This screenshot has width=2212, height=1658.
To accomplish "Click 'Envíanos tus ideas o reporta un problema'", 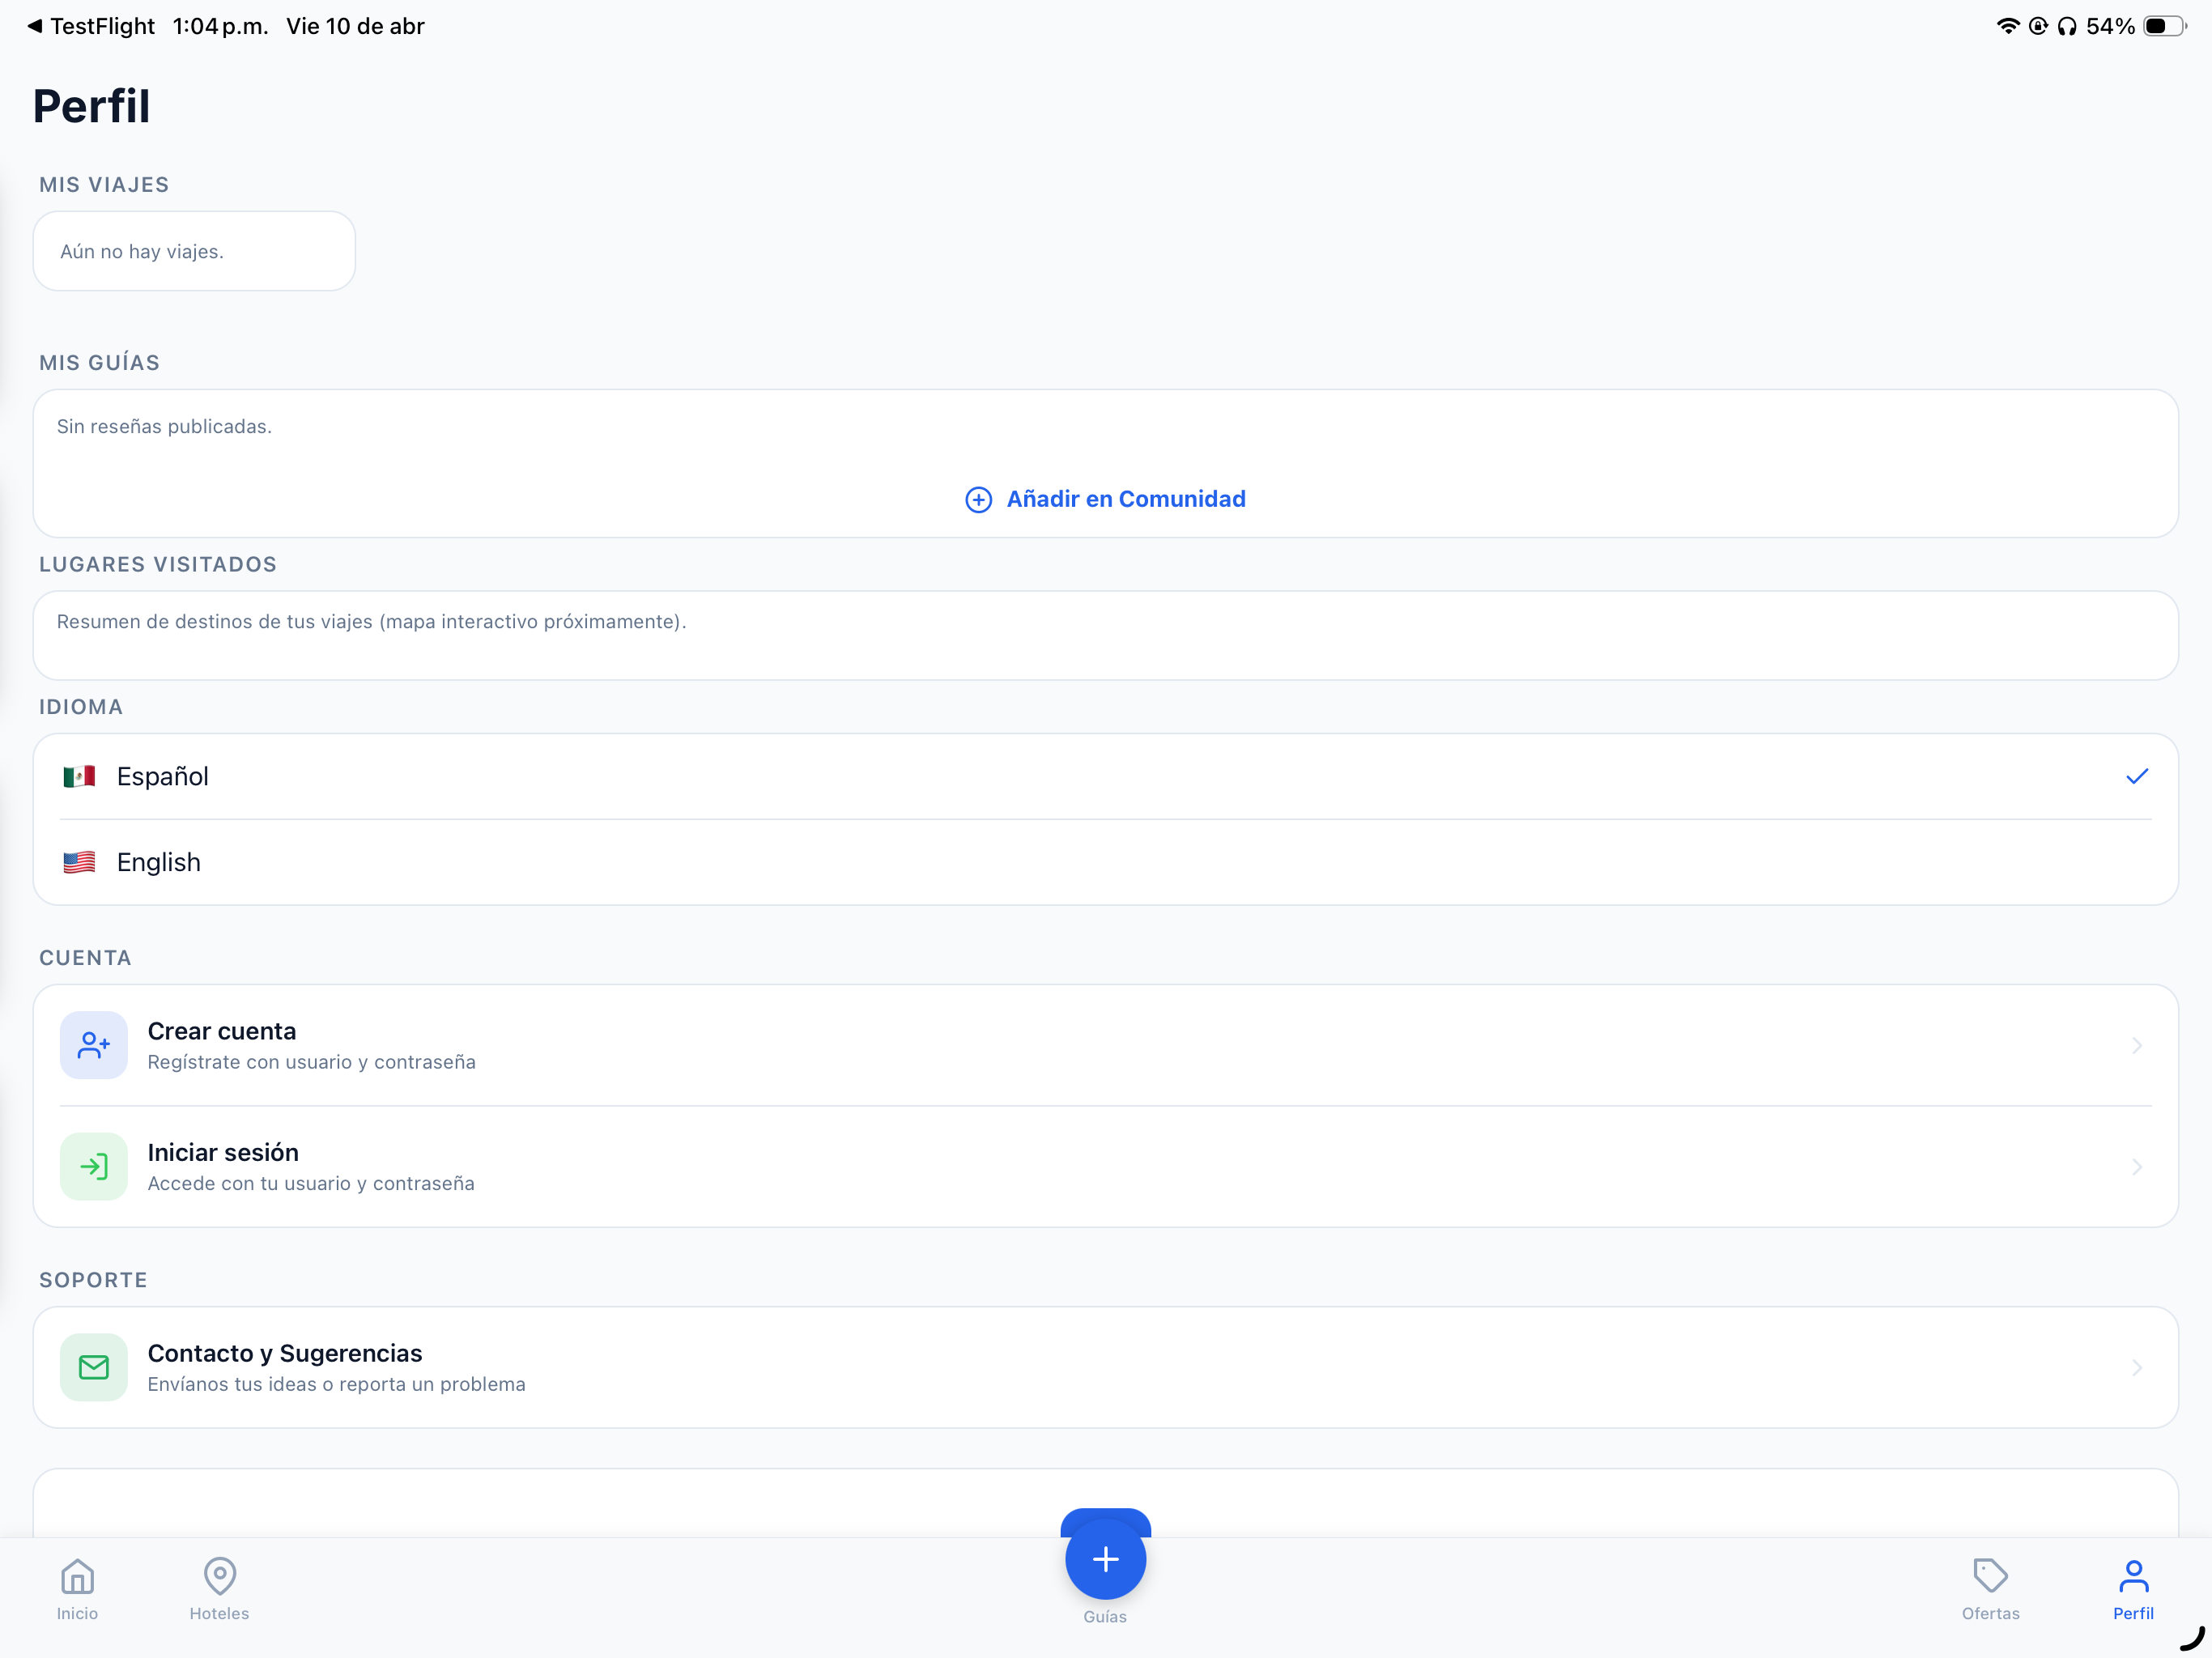I will tap(336, 1384).
